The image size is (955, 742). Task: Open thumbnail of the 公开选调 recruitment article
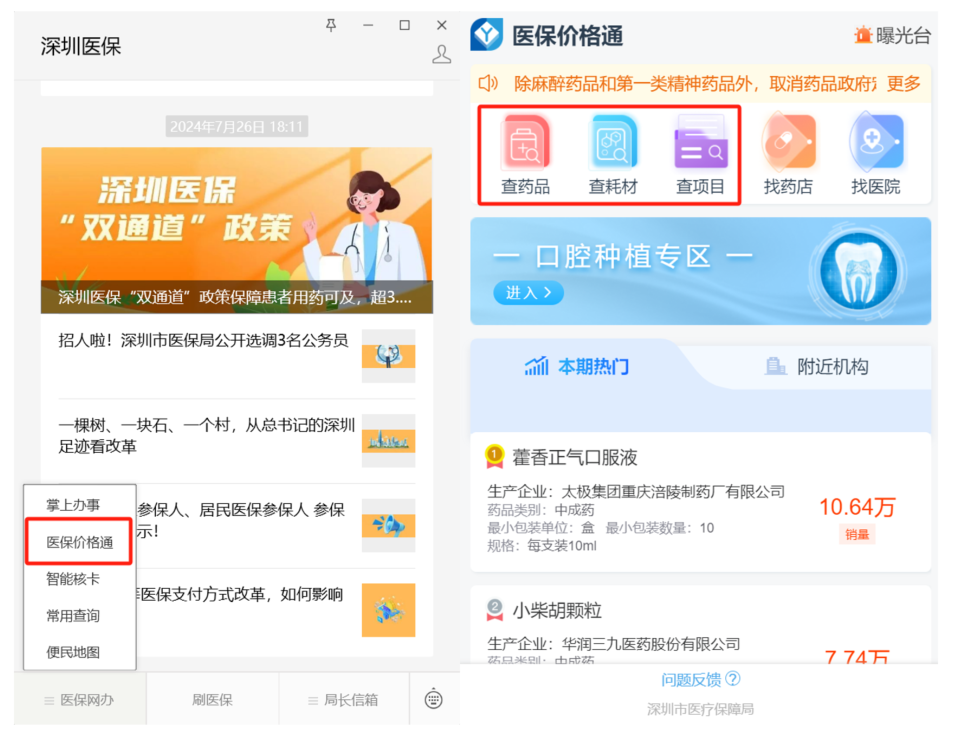click(389, 356)
